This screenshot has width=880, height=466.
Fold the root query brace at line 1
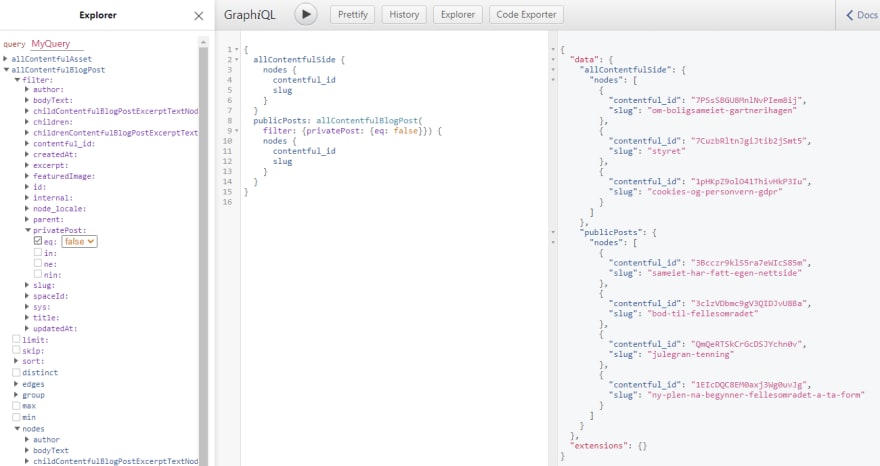pyautogui.click(x=236, y=49)
